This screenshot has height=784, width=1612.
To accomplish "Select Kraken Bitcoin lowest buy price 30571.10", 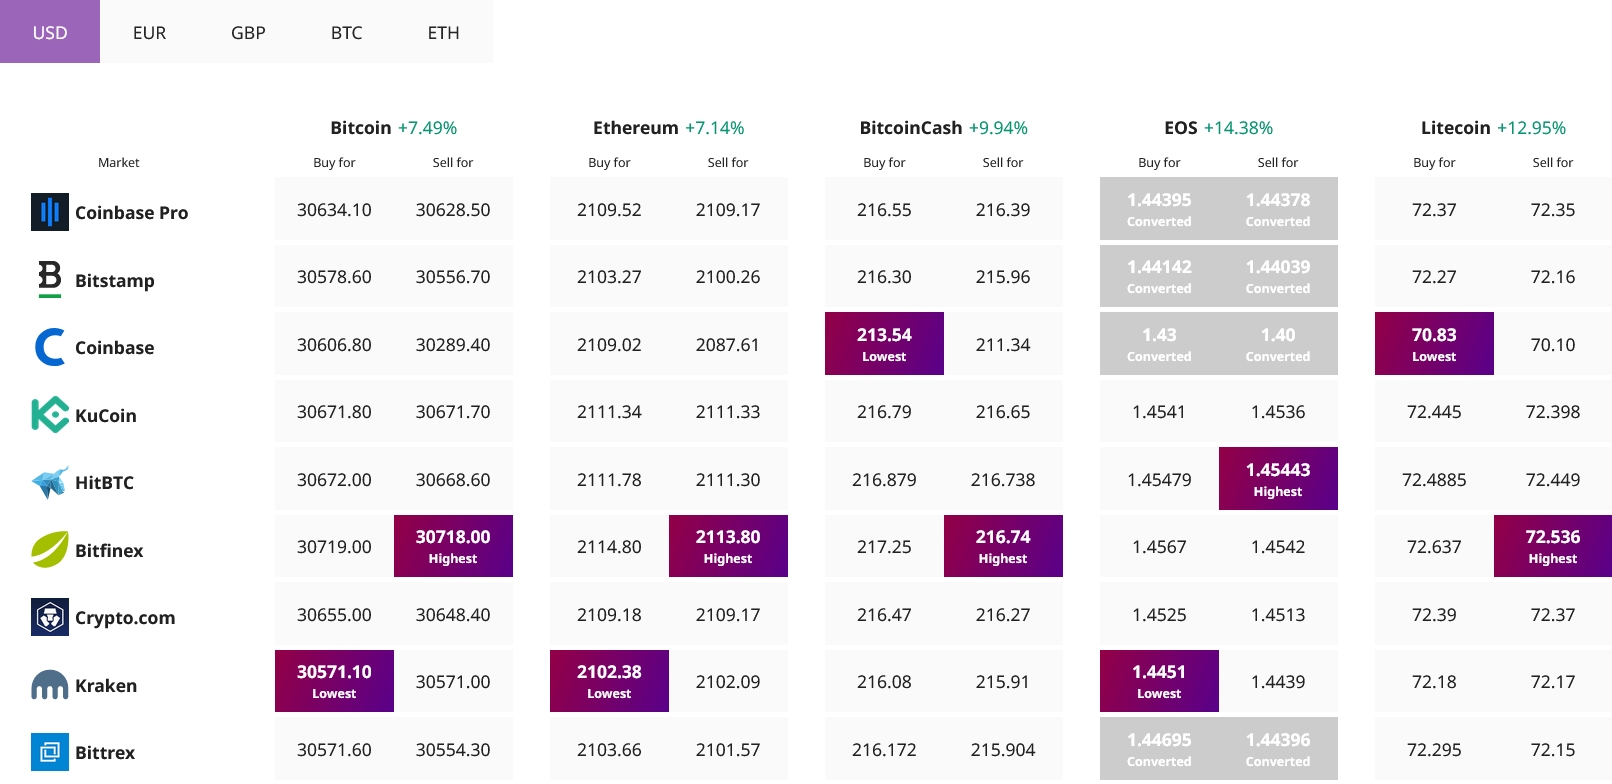I will click(334, 681).
